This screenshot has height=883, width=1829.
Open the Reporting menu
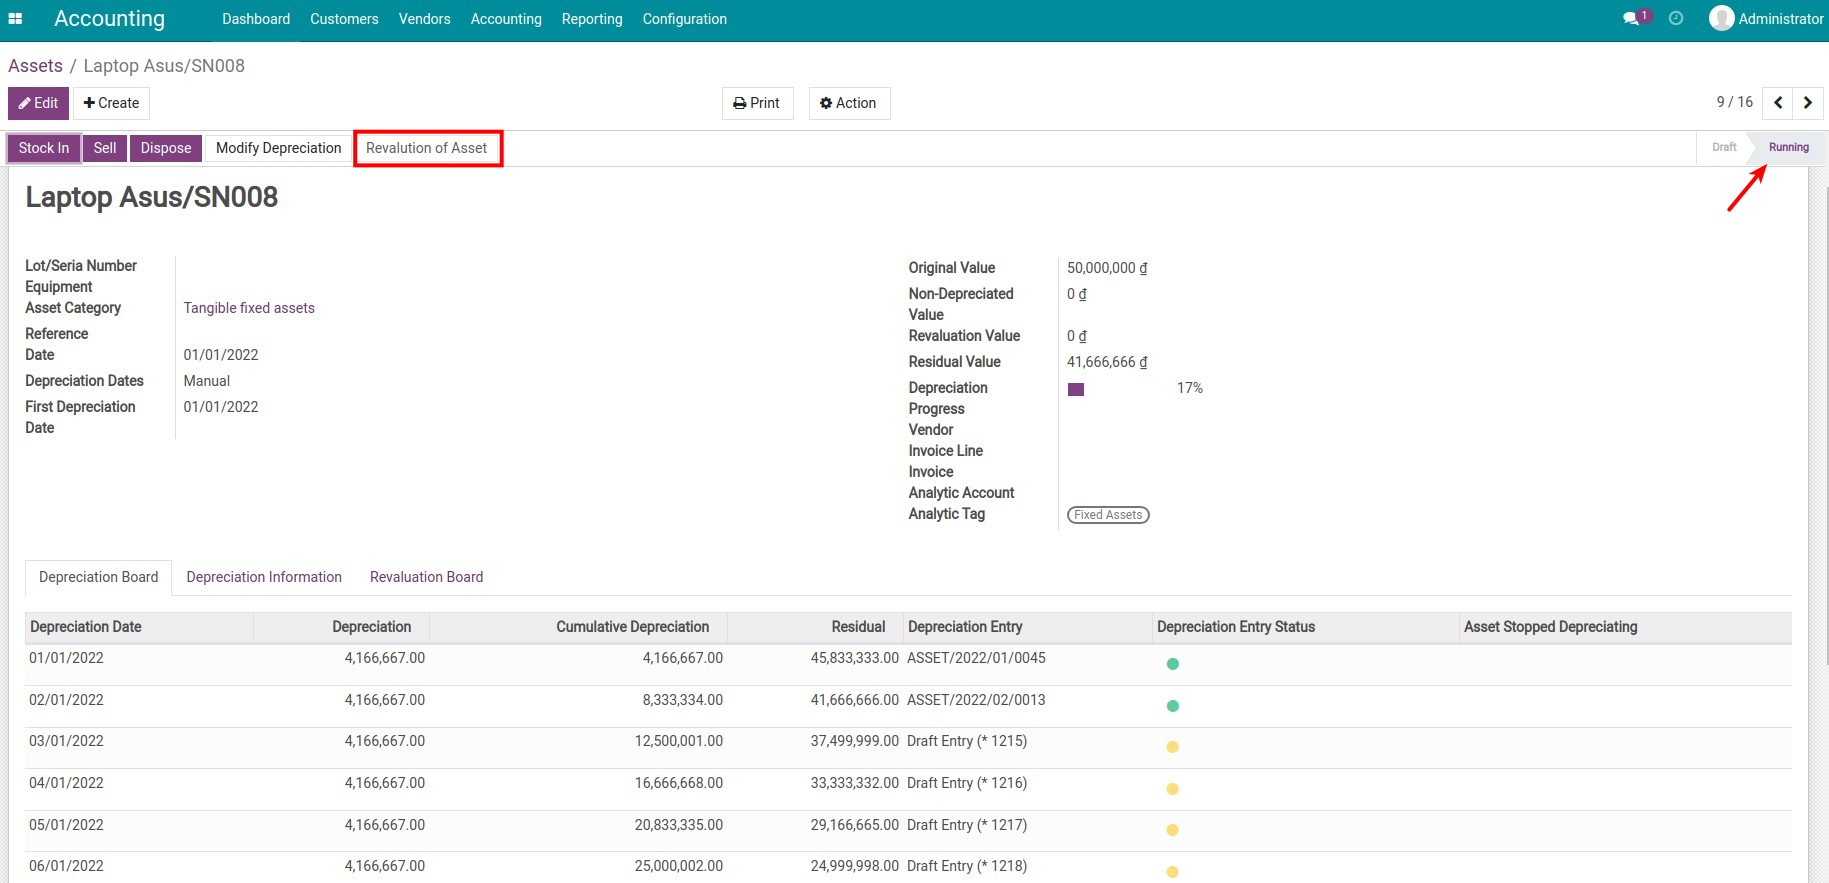click(x=591, y=19)
